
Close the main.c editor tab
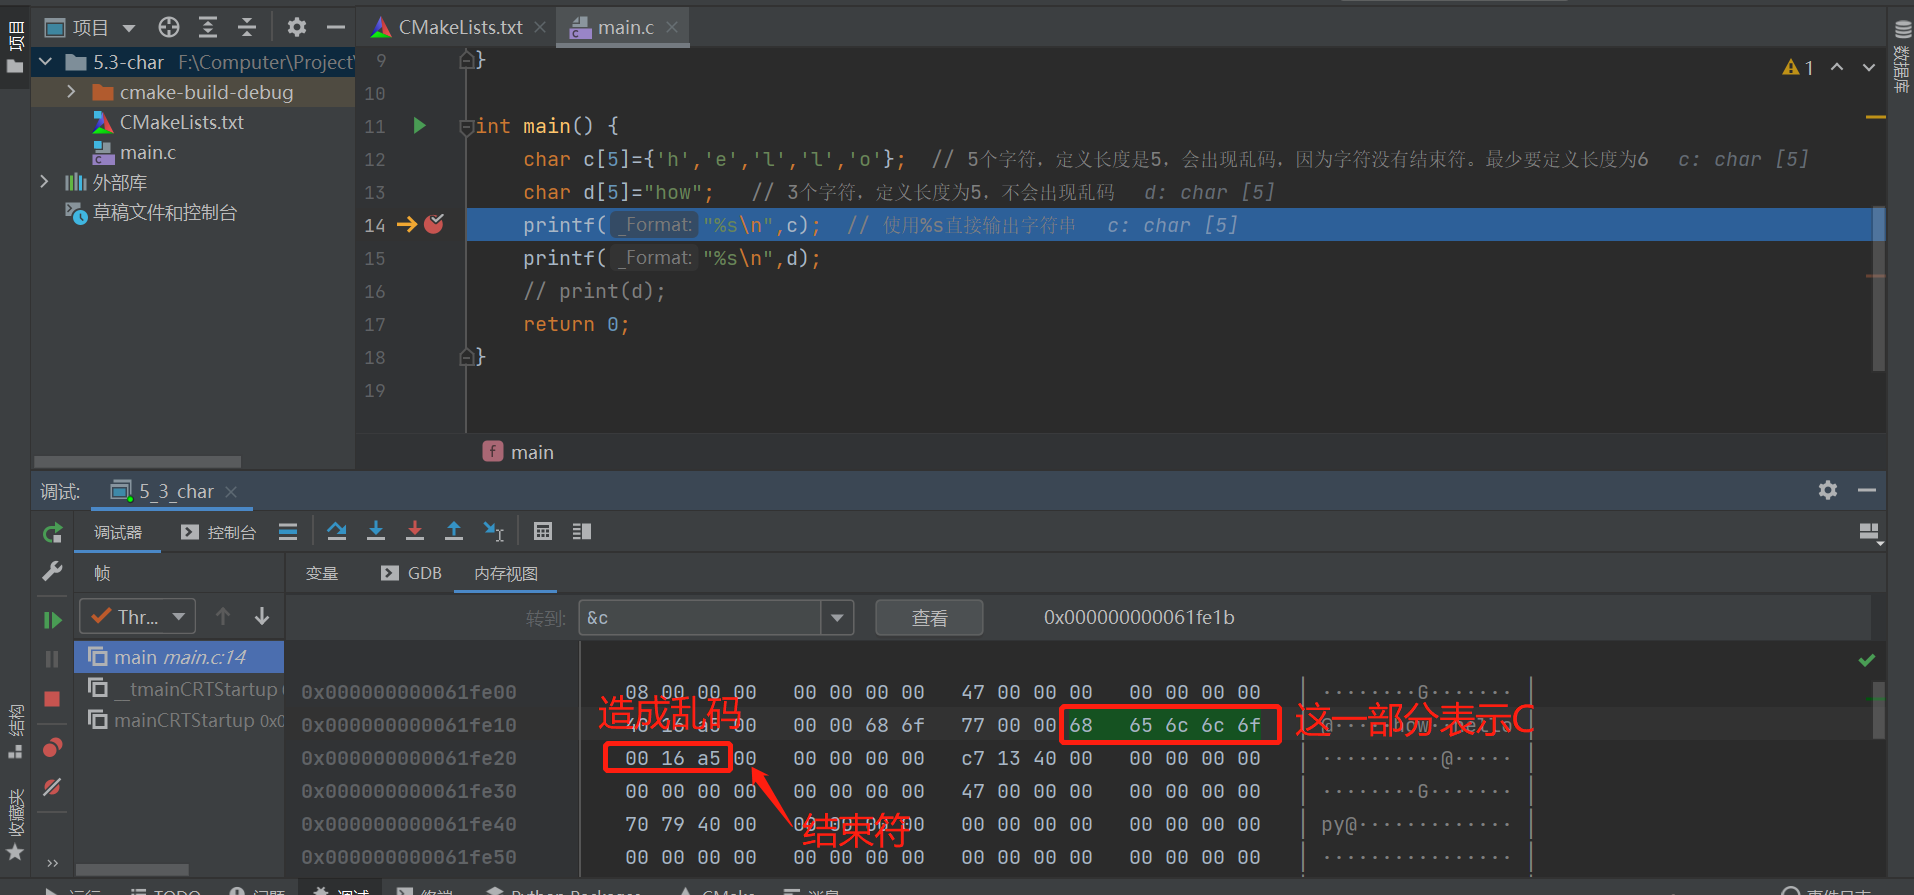[x=672, y=27]
